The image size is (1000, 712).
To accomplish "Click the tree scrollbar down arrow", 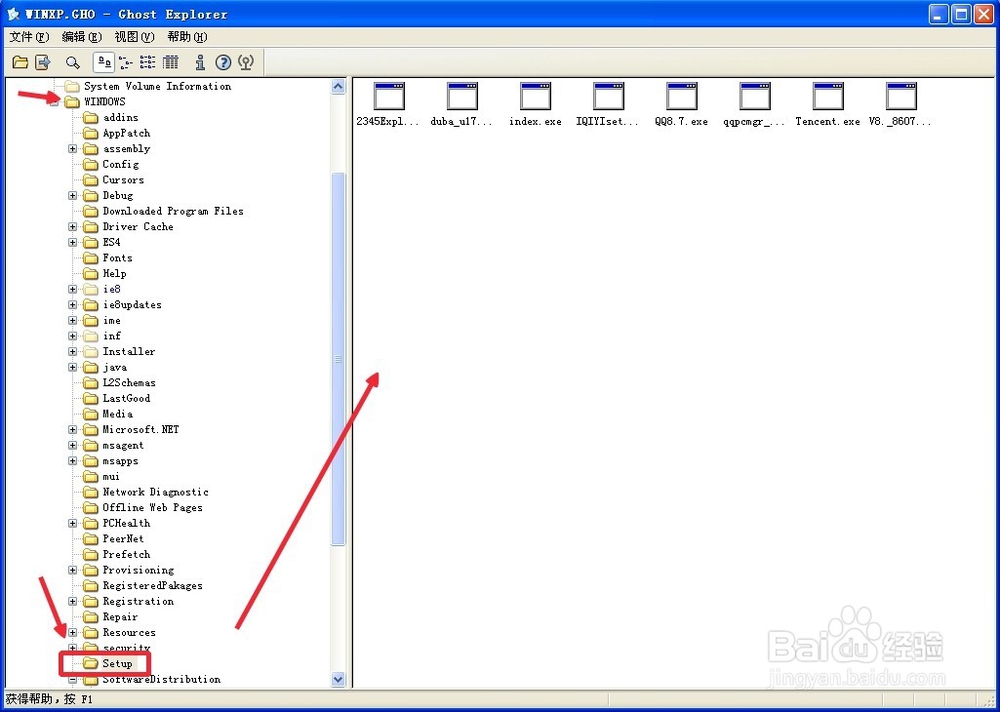I will [339, 679].
